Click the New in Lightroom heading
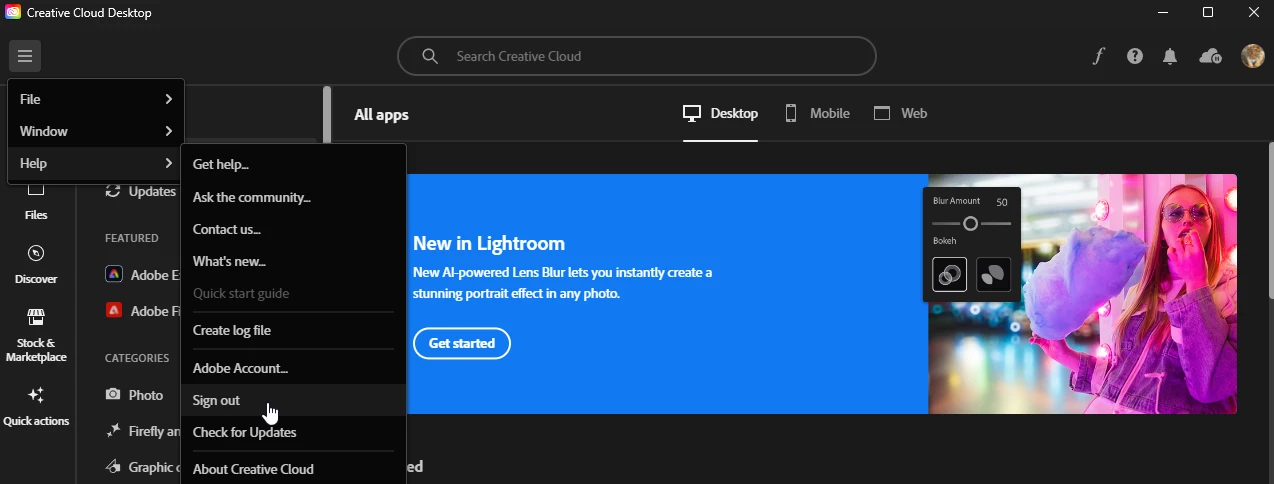The image size is (1274, 484). pos(489,243)
